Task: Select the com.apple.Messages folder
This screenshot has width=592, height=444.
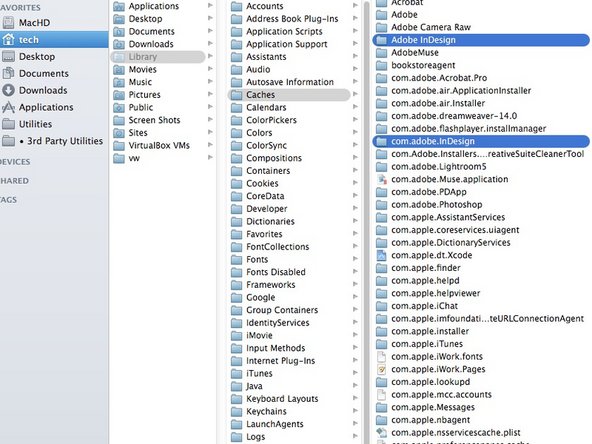Action: point(433,407)
